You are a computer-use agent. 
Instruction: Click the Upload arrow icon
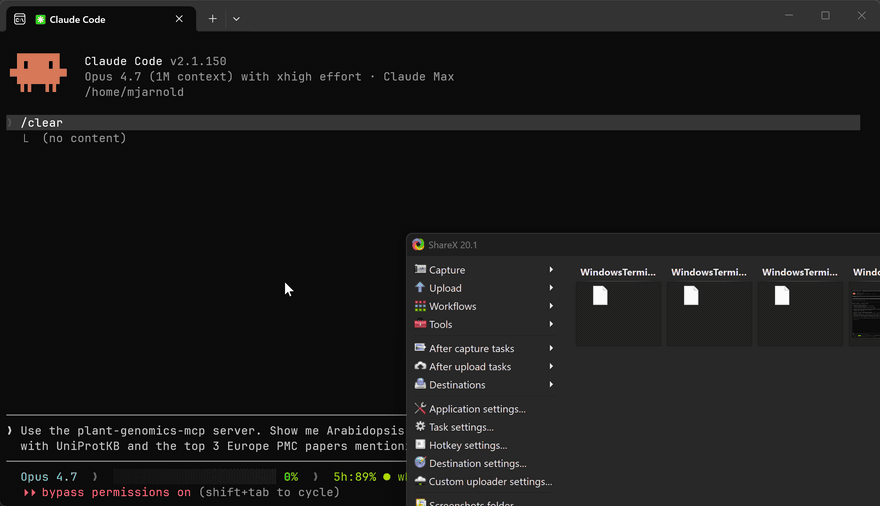tap(420, 287)
